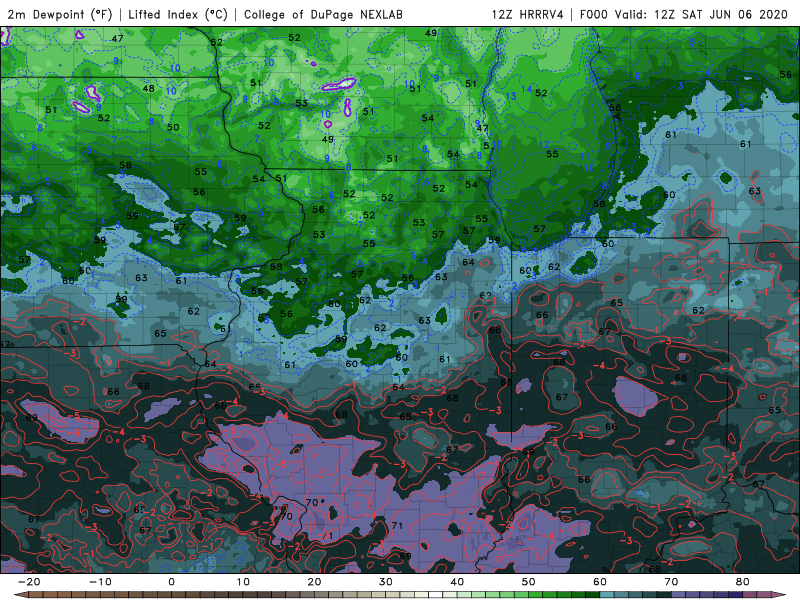Click the "2m Dewpoint (°F)" title text
Image resolution: width=800 pixels, height=600 pixels.
point(60,14)
